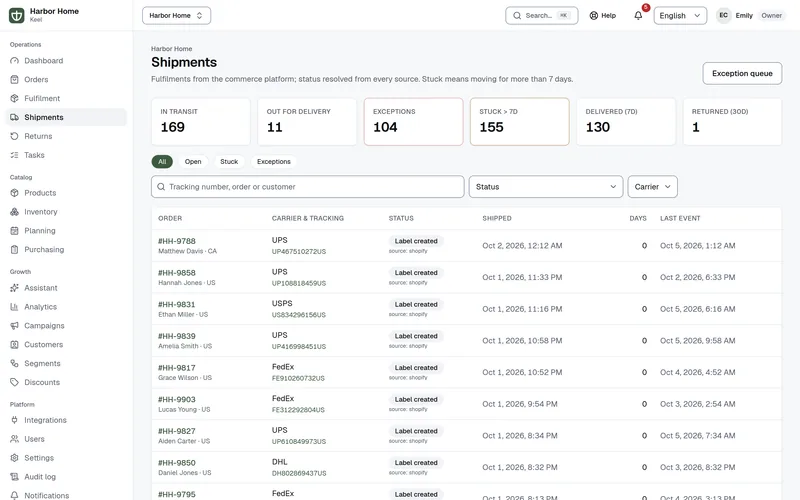Click the Planning calendar icon
800x500 pixels.
[x=14, y=231]
